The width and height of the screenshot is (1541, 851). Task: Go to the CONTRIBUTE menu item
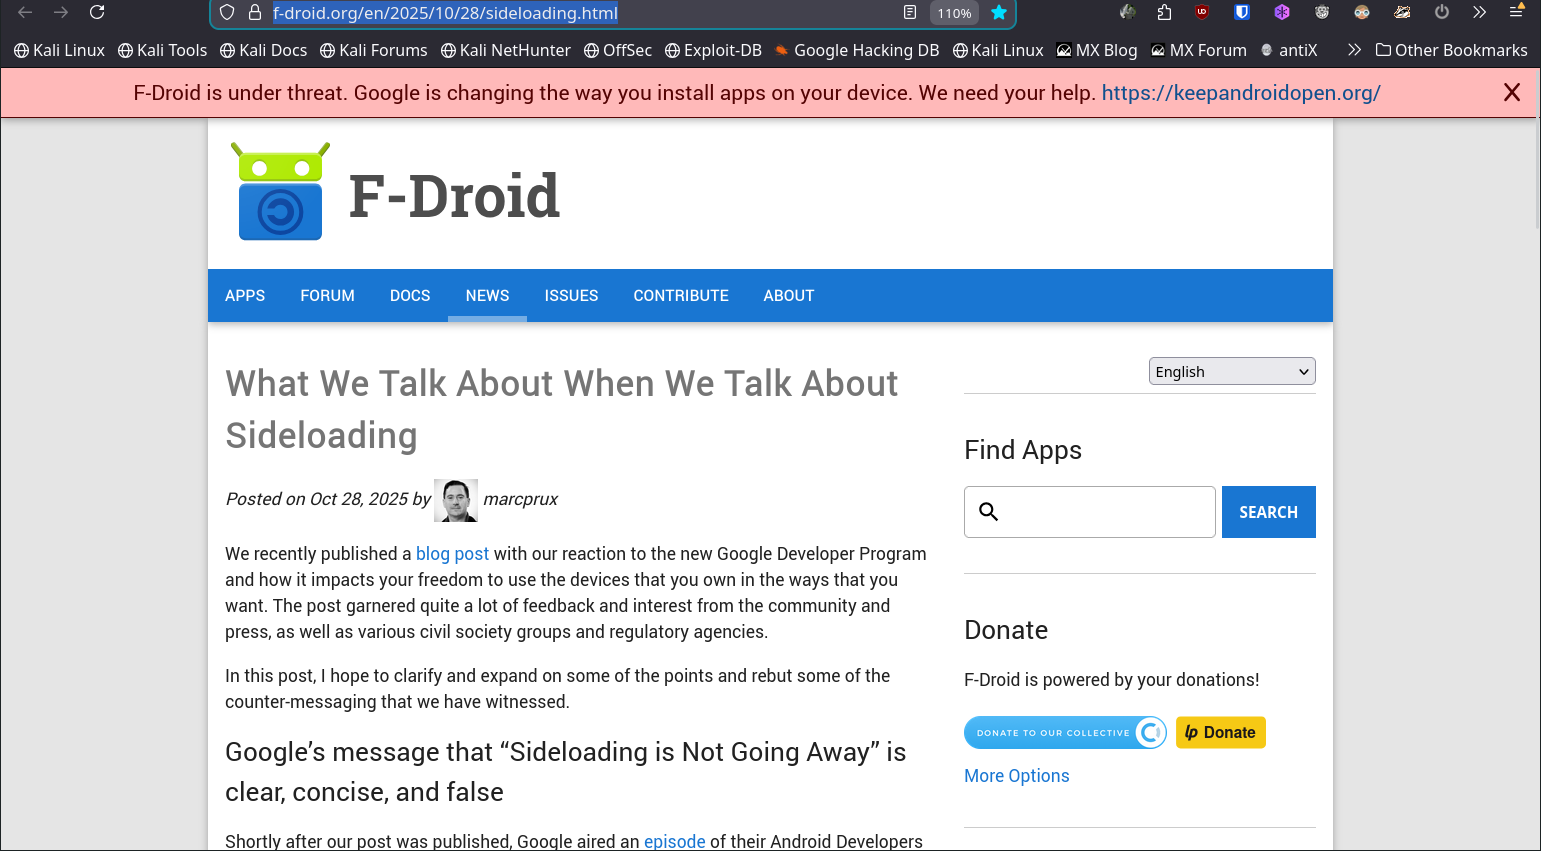(680, 296)
